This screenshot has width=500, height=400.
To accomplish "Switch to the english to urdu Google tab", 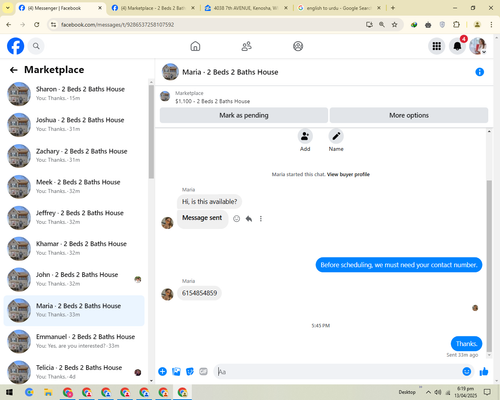I will [339, 8].
